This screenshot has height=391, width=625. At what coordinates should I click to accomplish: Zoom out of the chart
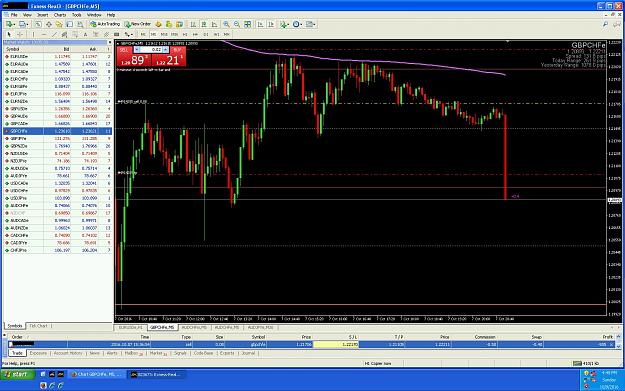click(237, 24)
